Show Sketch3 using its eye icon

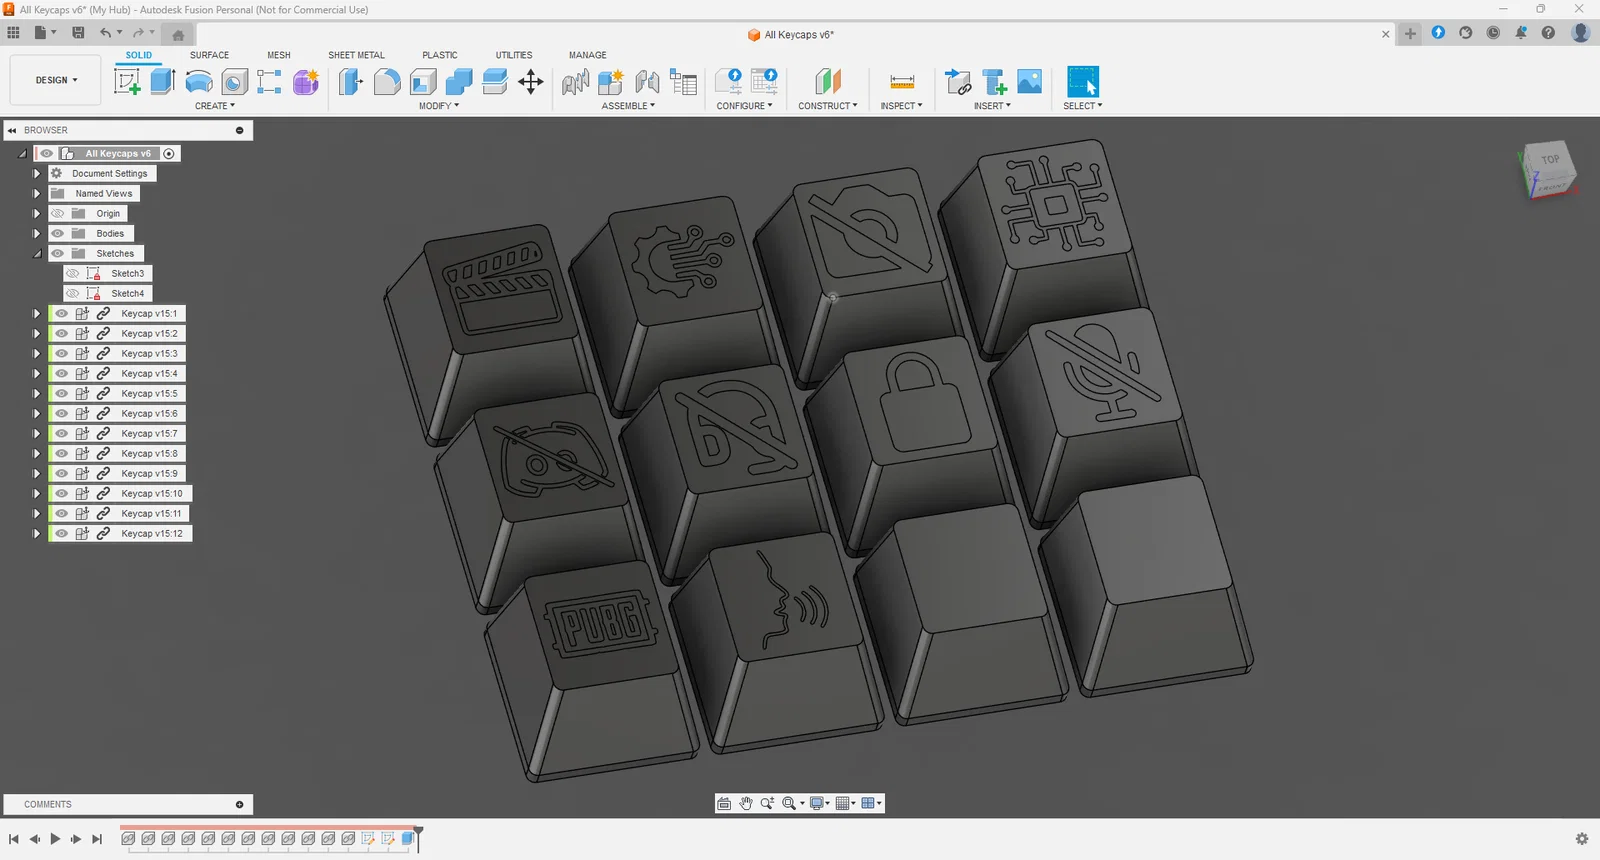coord(73,273)
